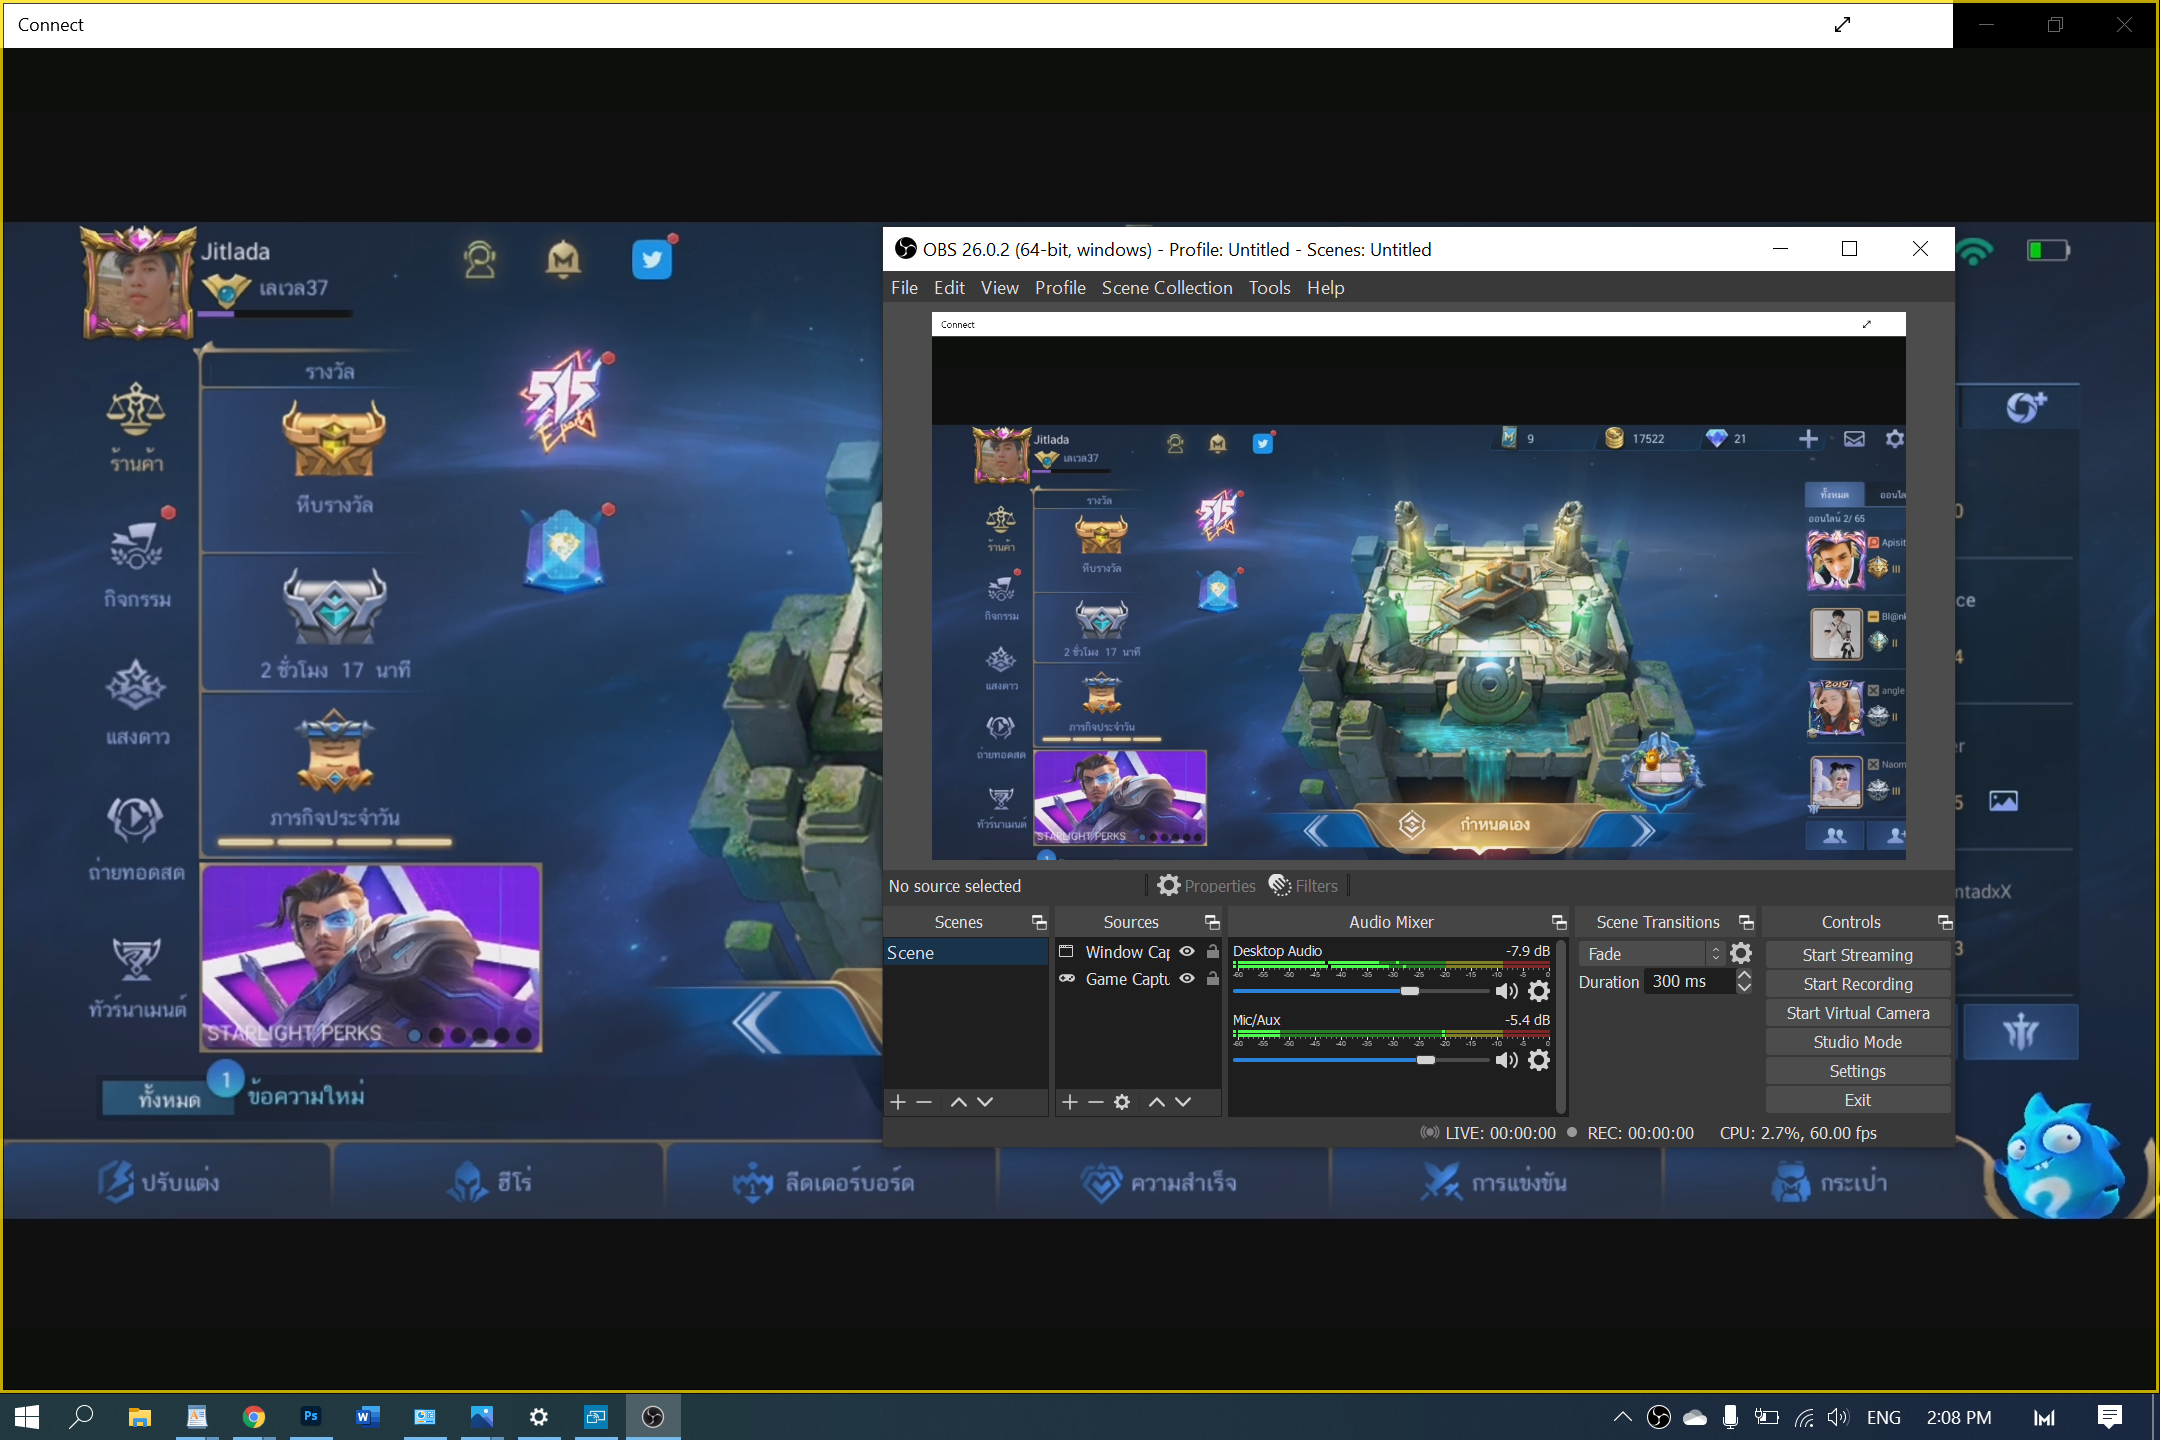Open Google Chrome from the taskbar
Screen dimensions: 2160x1440
[x=254, y=1417]
